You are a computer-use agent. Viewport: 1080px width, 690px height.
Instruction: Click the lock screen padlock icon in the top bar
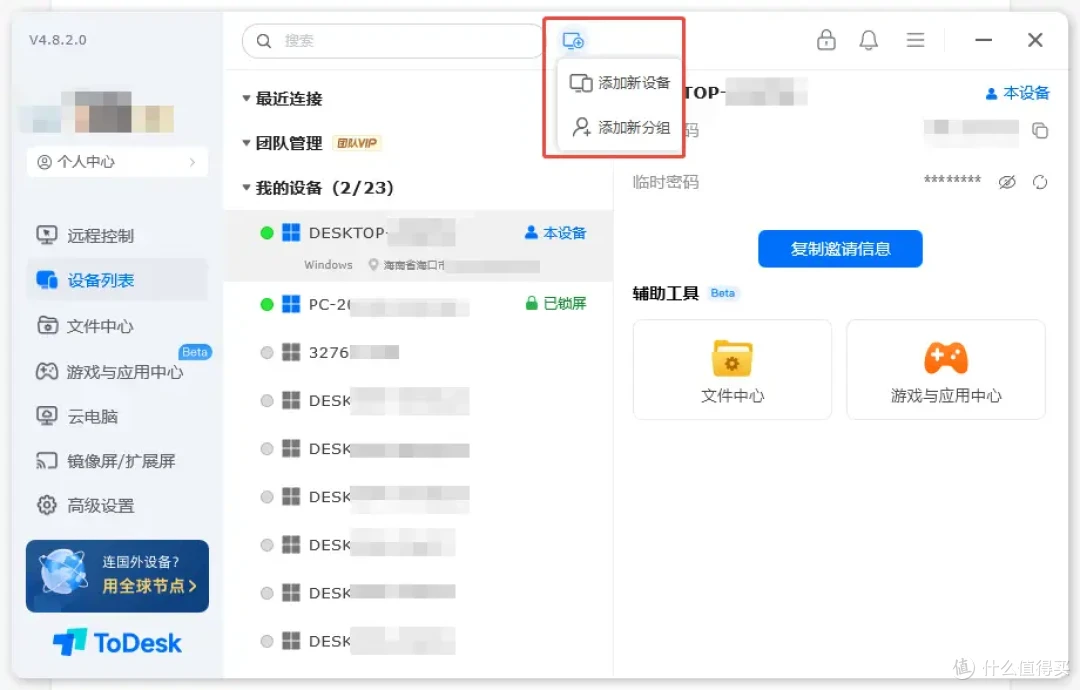826,40
